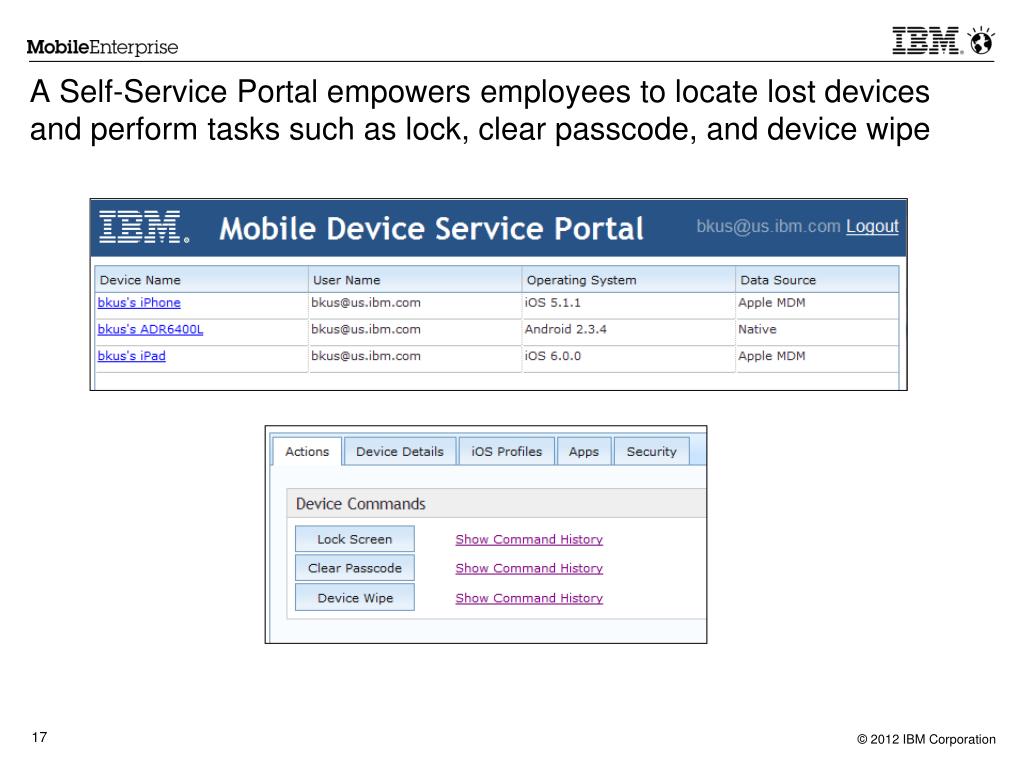Click the Mobile Device Service Portal title
Viewport: 1024px width, 768px height.
click(x=431, y=229)
